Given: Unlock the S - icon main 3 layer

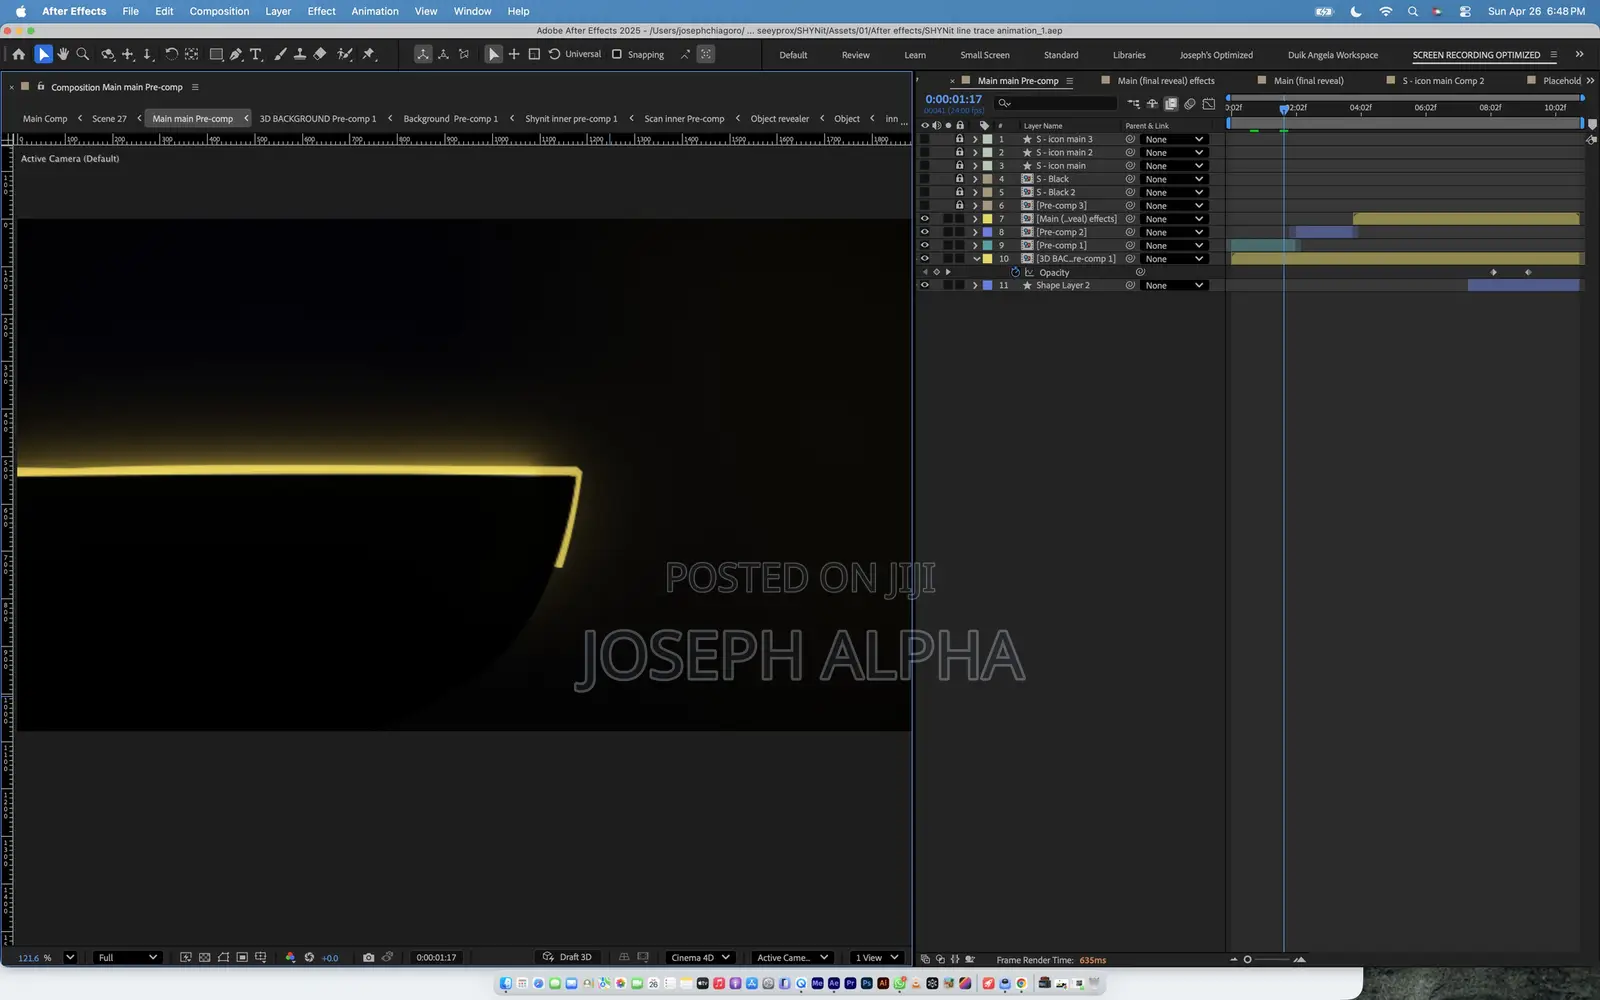Looking at the screenshot, I should [x=960, y=139].
